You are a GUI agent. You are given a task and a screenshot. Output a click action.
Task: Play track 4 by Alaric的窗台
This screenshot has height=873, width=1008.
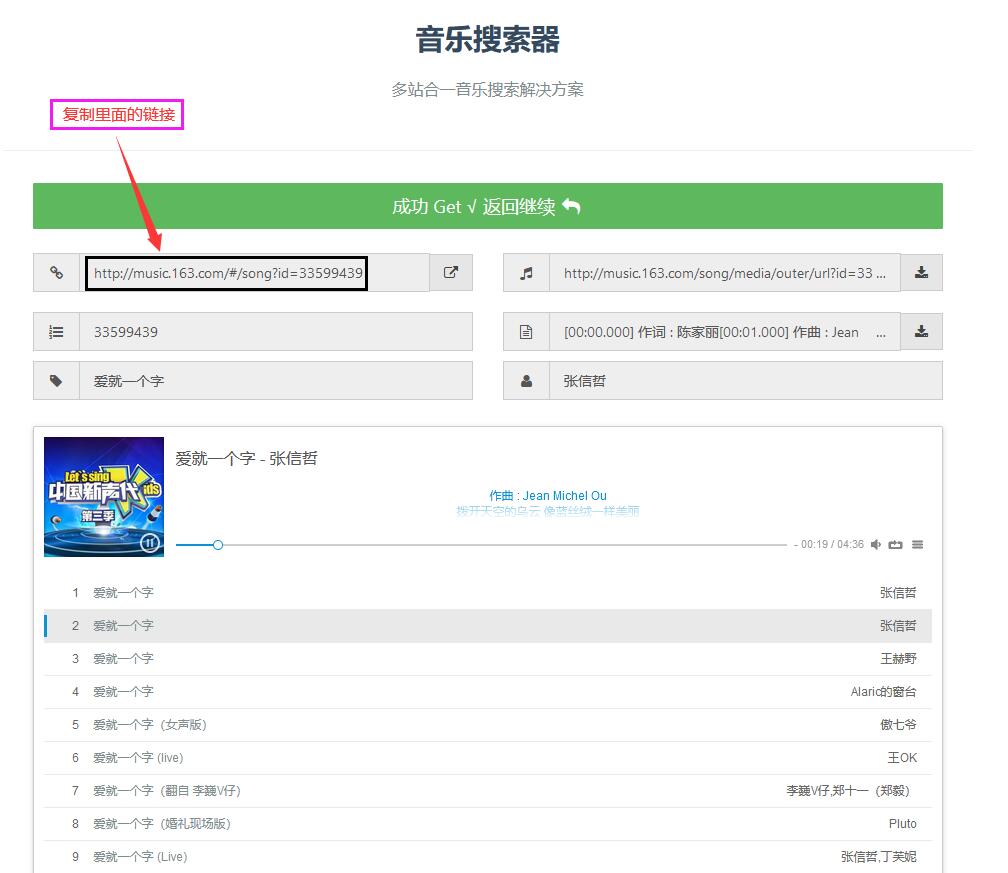tap(487, 692)
